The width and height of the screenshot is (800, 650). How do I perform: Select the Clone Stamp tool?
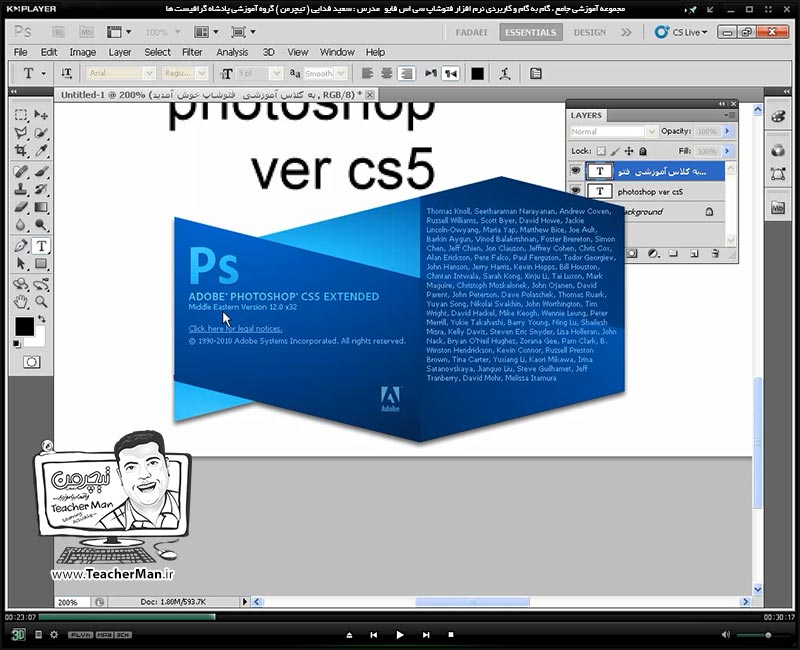coord(21,189)
